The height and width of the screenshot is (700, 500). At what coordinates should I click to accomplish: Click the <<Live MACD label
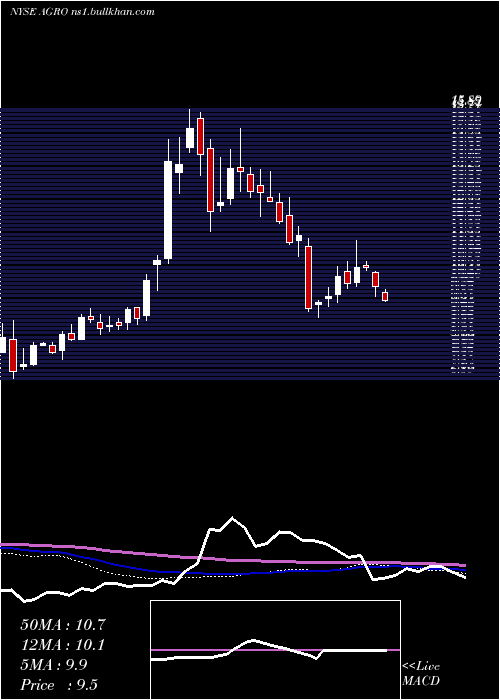(421, 674)
